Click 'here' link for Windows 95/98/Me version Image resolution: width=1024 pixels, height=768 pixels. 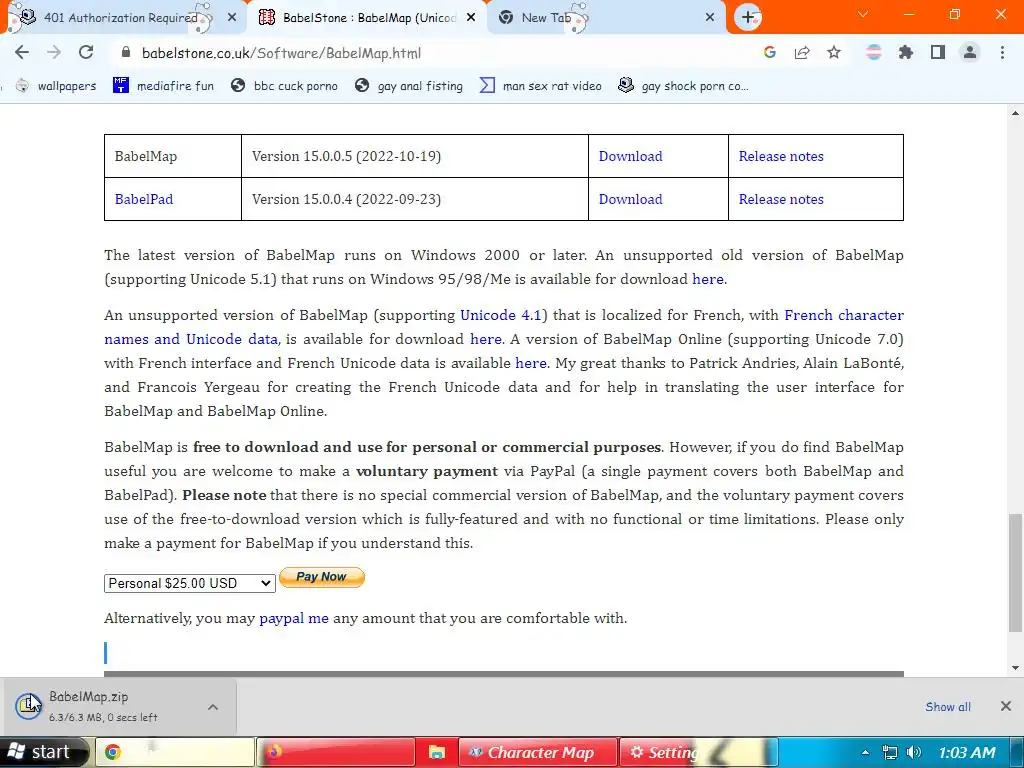pos(708,279)
